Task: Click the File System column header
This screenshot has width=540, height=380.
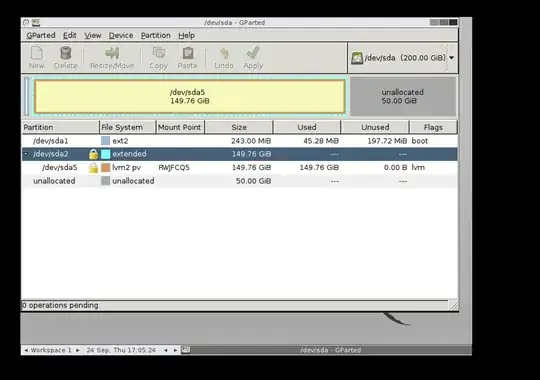Action: [x=127, y=127]
